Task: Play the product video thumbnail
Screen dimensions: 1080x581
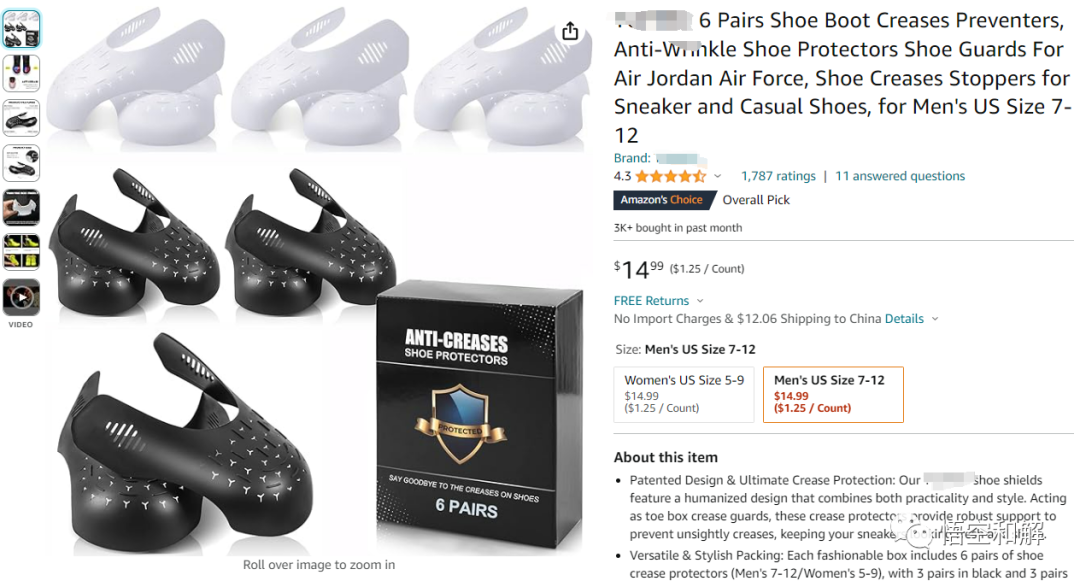Action: coord(21,297)
